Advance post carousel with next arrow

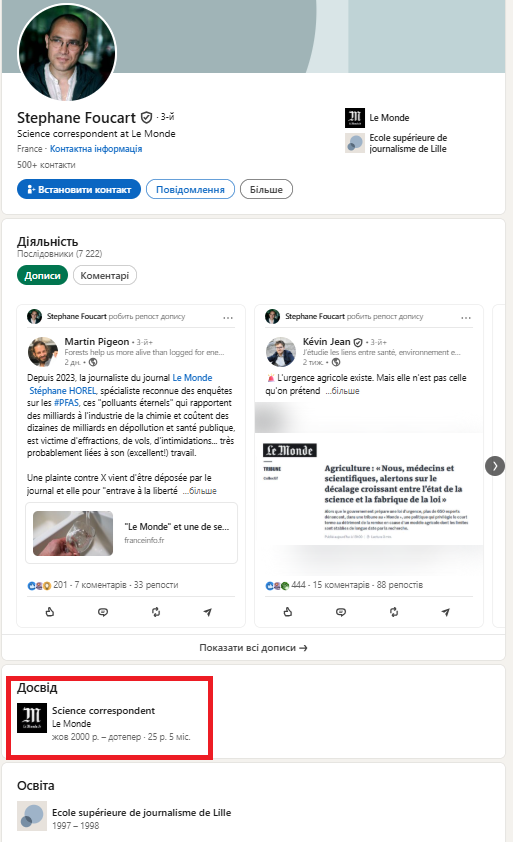pyautogui.click(x=495, y=466)
